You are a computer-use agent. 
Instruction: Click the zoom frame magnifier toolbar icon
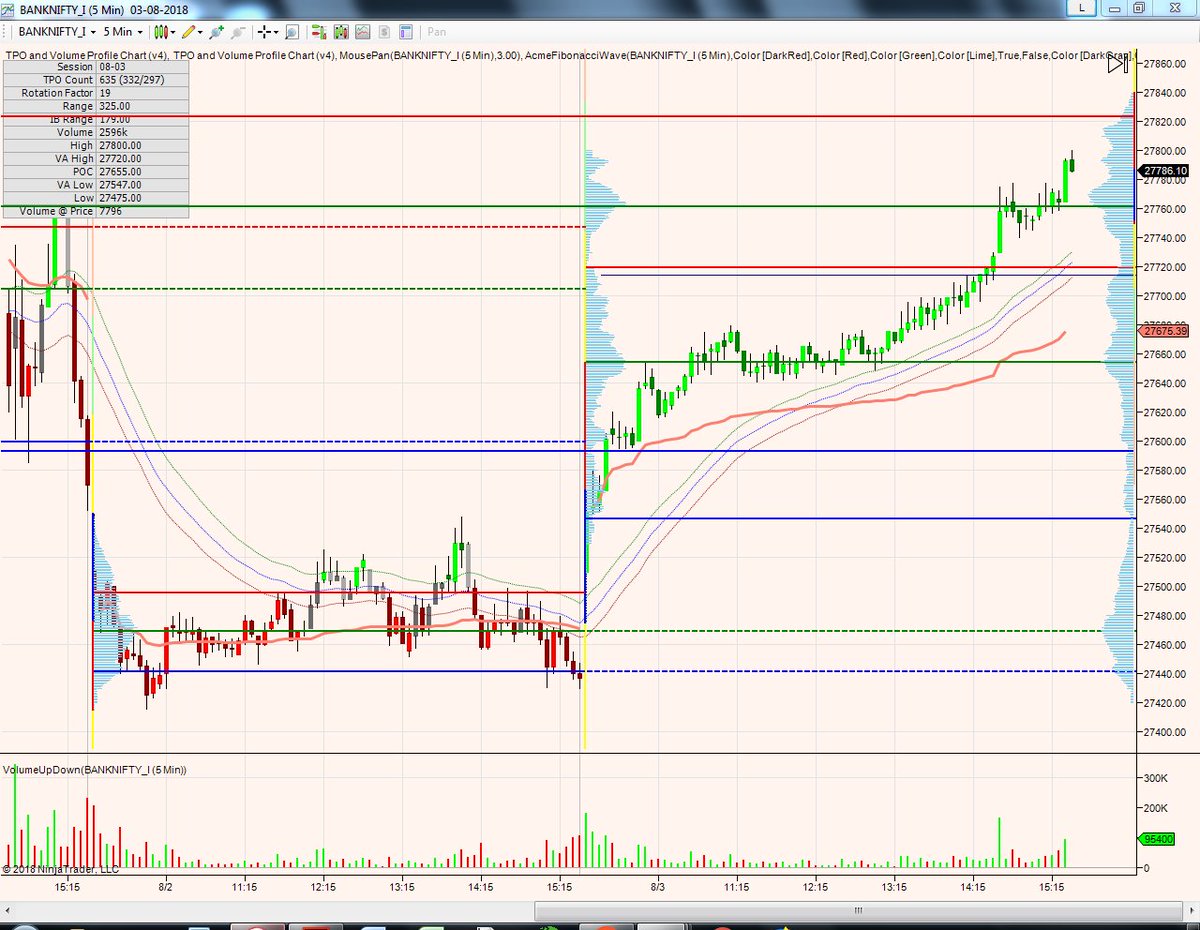point(292,32)
